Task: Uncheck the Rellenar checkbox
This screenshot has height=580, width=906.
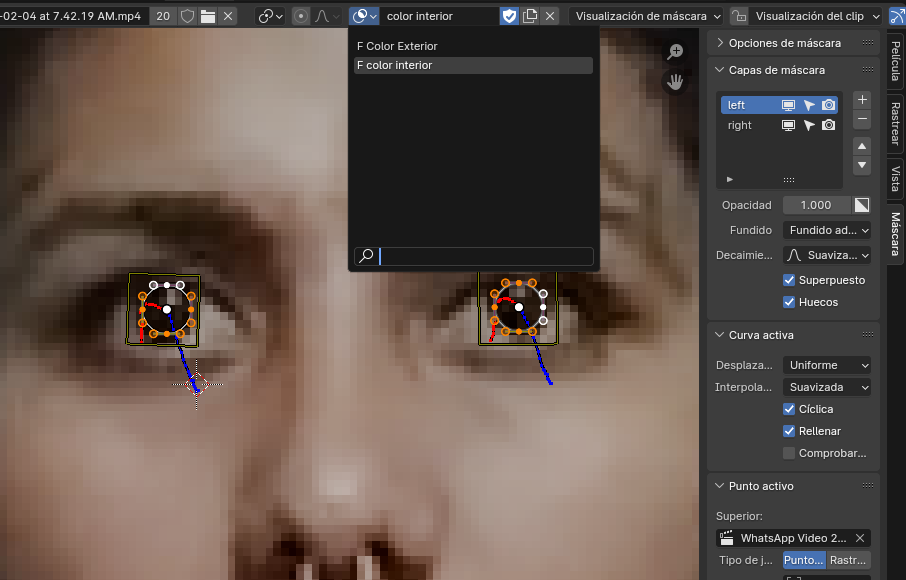Action: pyautogui.click(x=789, y=431)
